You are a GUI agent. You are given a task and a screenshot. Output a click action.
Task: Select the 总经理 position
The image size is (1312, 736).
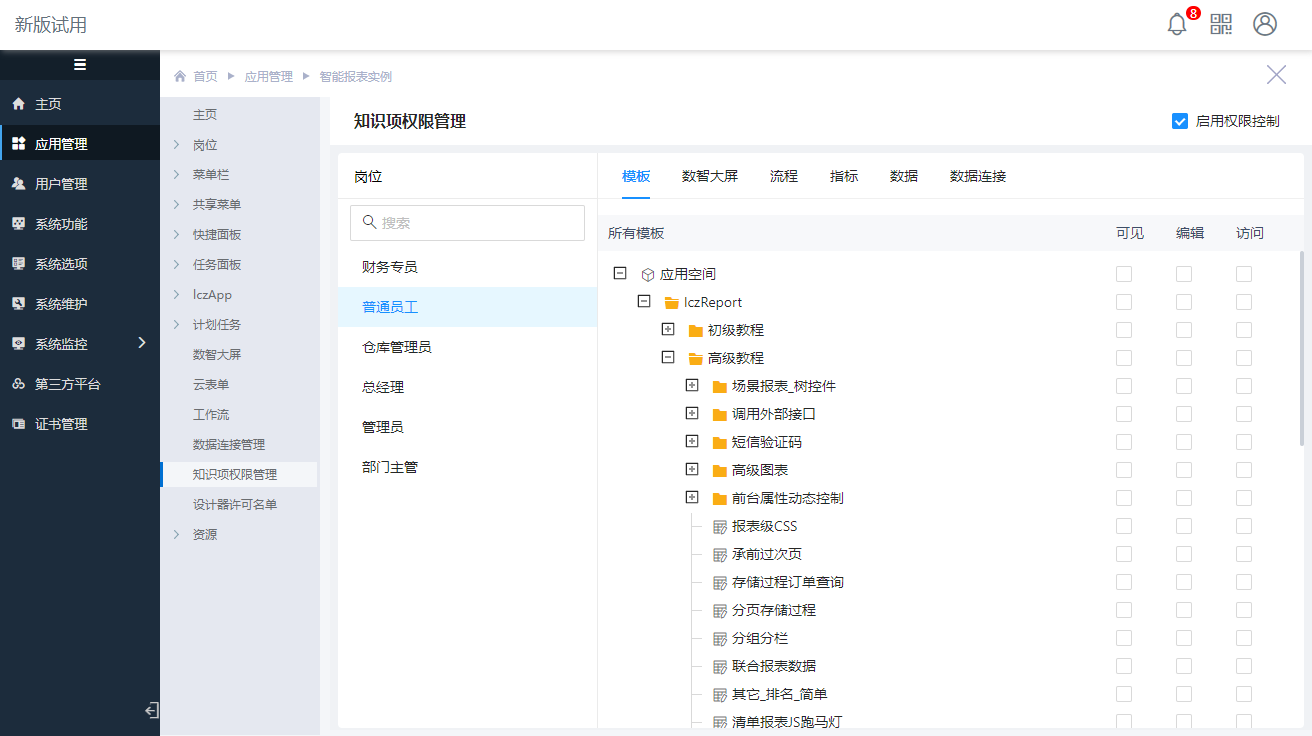click(383, 387)
